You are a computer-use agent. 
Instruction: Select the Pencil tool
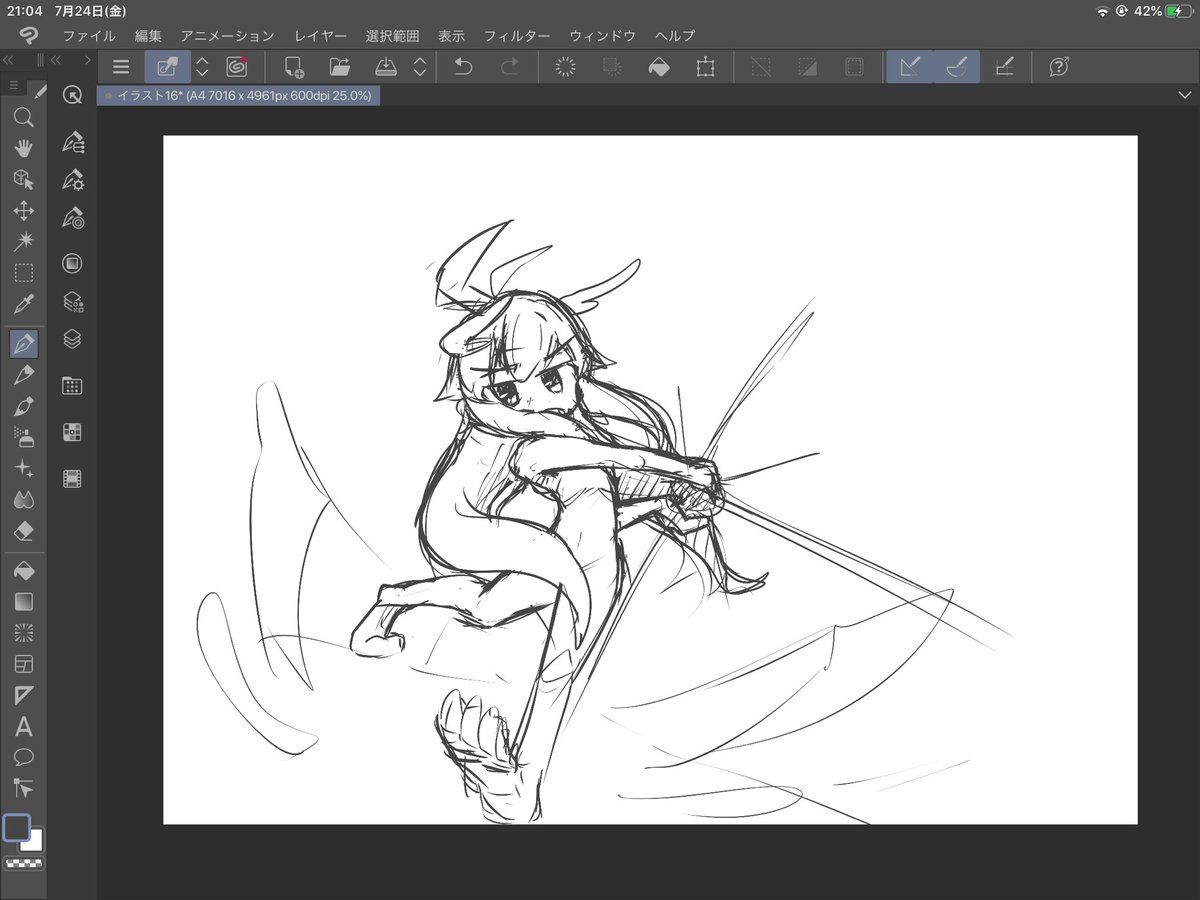point(24,375)
